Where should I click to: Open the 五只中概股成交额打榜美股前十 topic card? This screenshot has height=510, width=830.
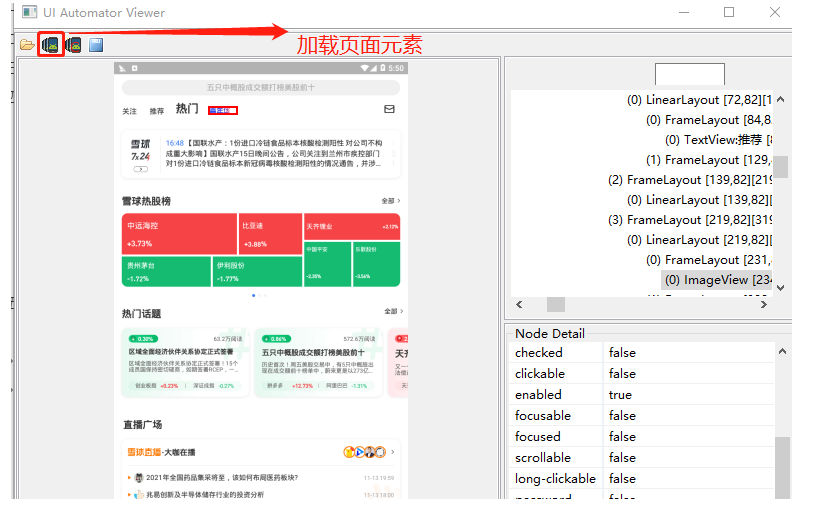(x=318, y=362)
